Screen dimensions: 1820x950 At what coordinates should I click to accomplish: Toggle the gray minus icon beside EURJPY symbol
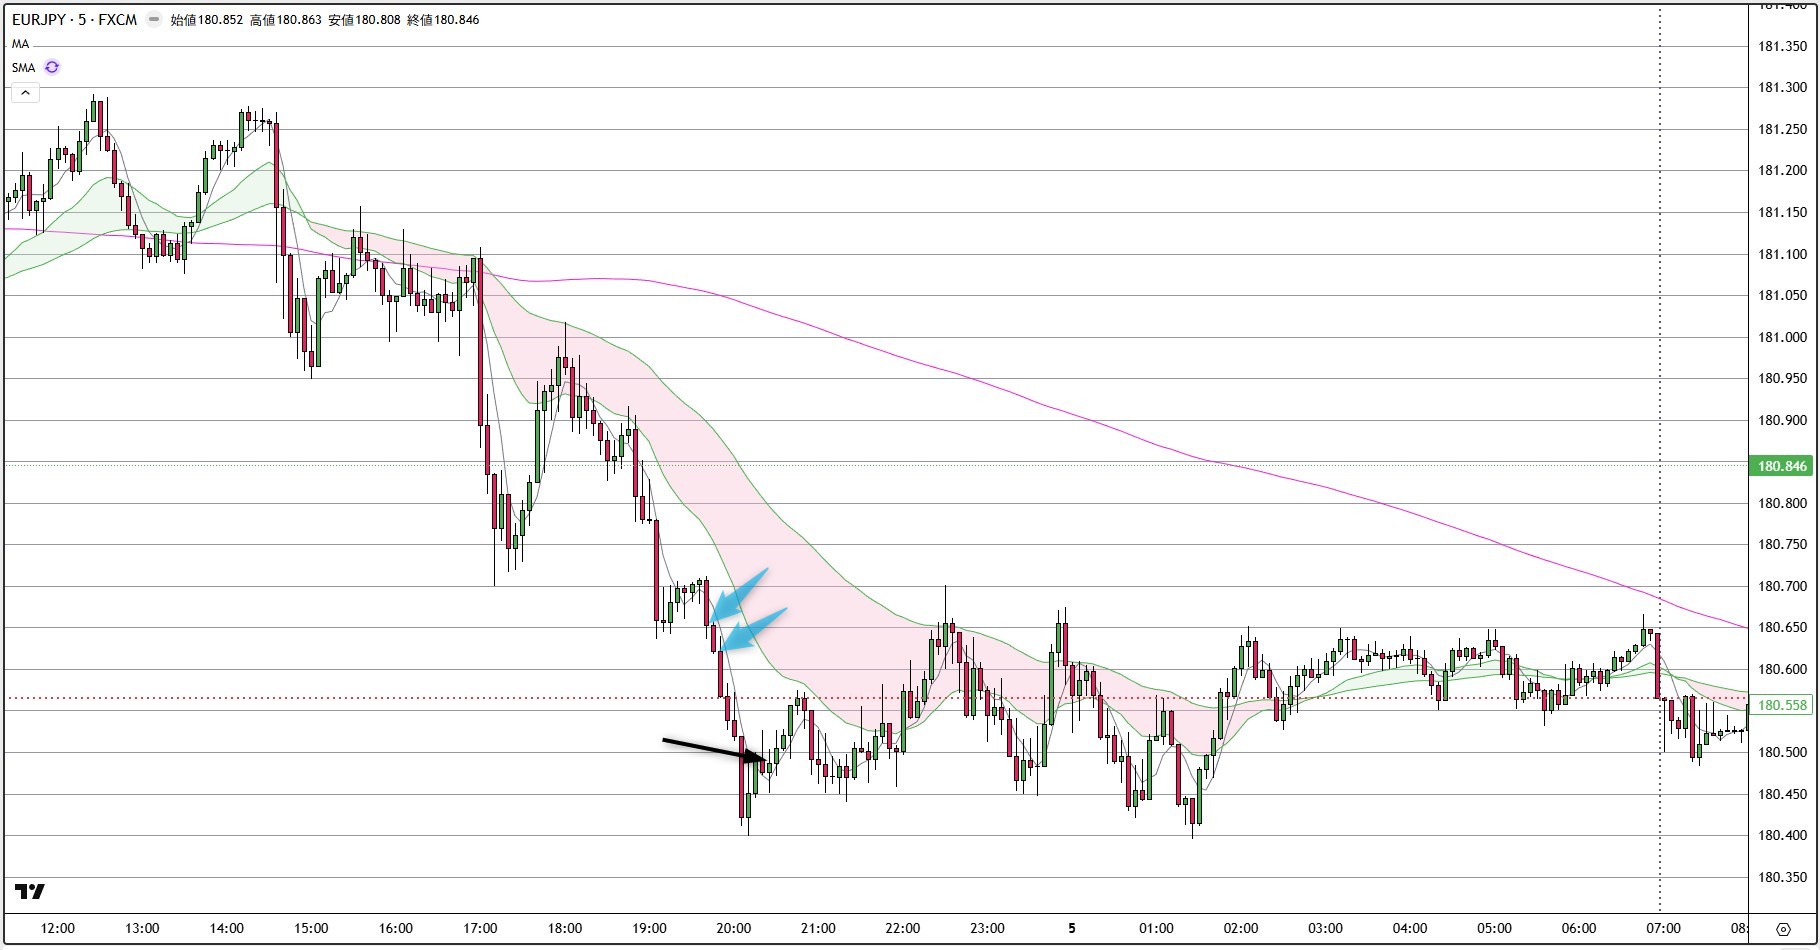152,18
